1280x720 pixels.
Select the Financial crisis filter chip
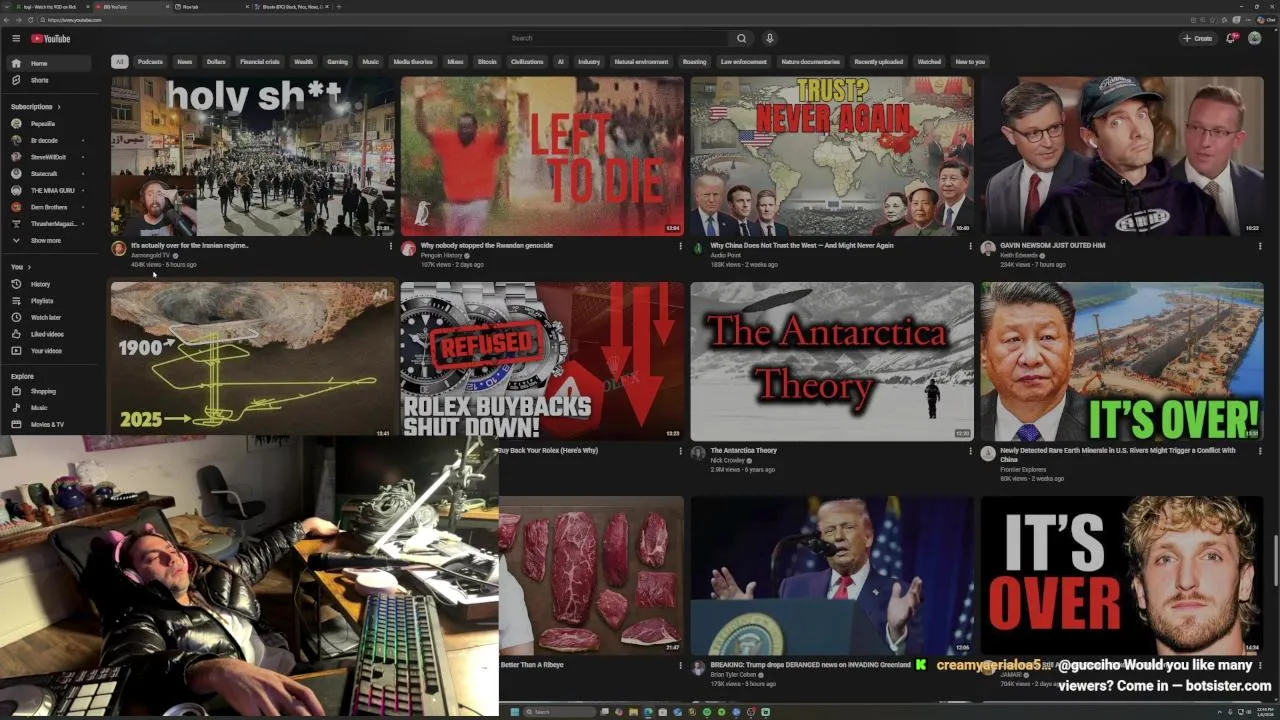[260, 62]
